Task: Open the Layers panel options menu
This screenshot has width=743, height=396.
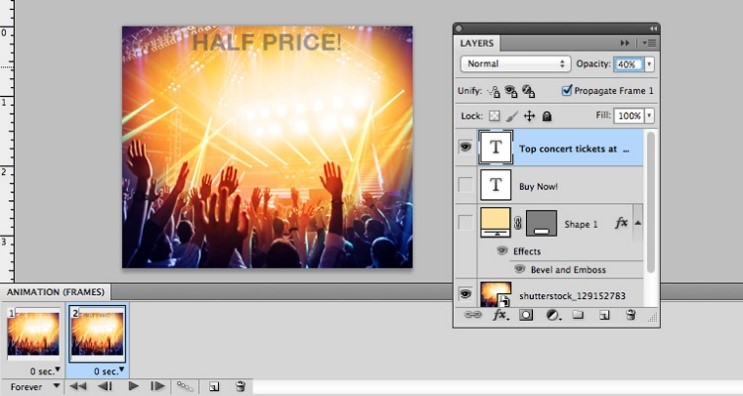Action: point(649,43)
